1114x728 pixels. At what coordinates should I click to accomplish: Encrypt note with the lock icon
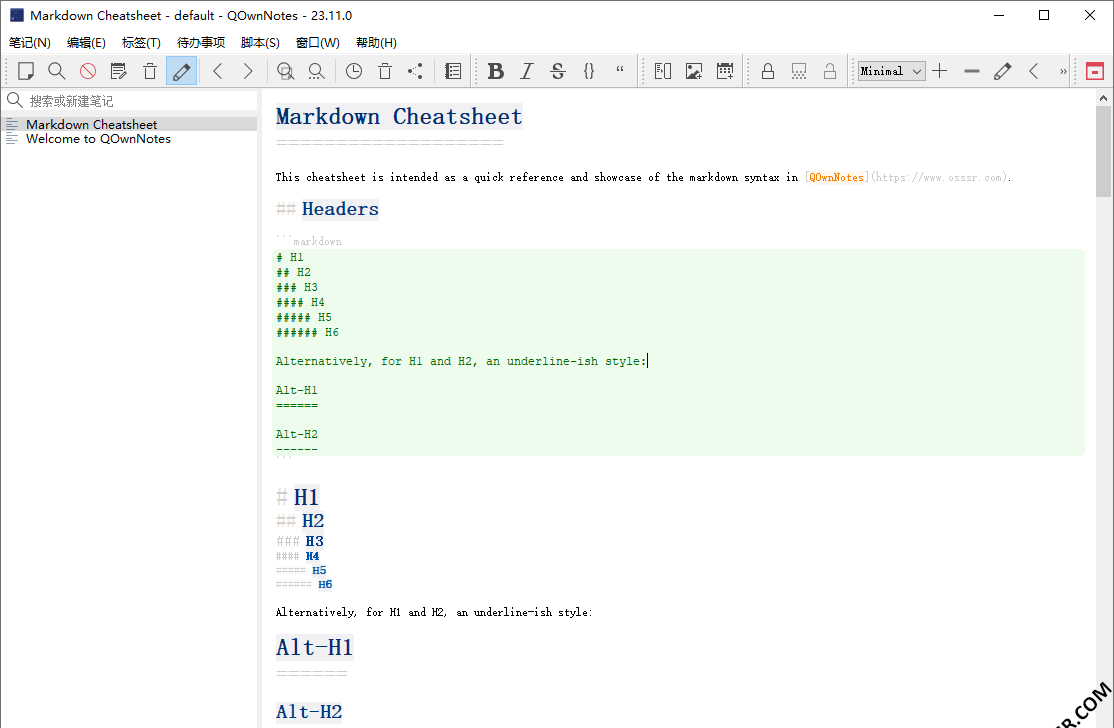[x=768, y=71]
